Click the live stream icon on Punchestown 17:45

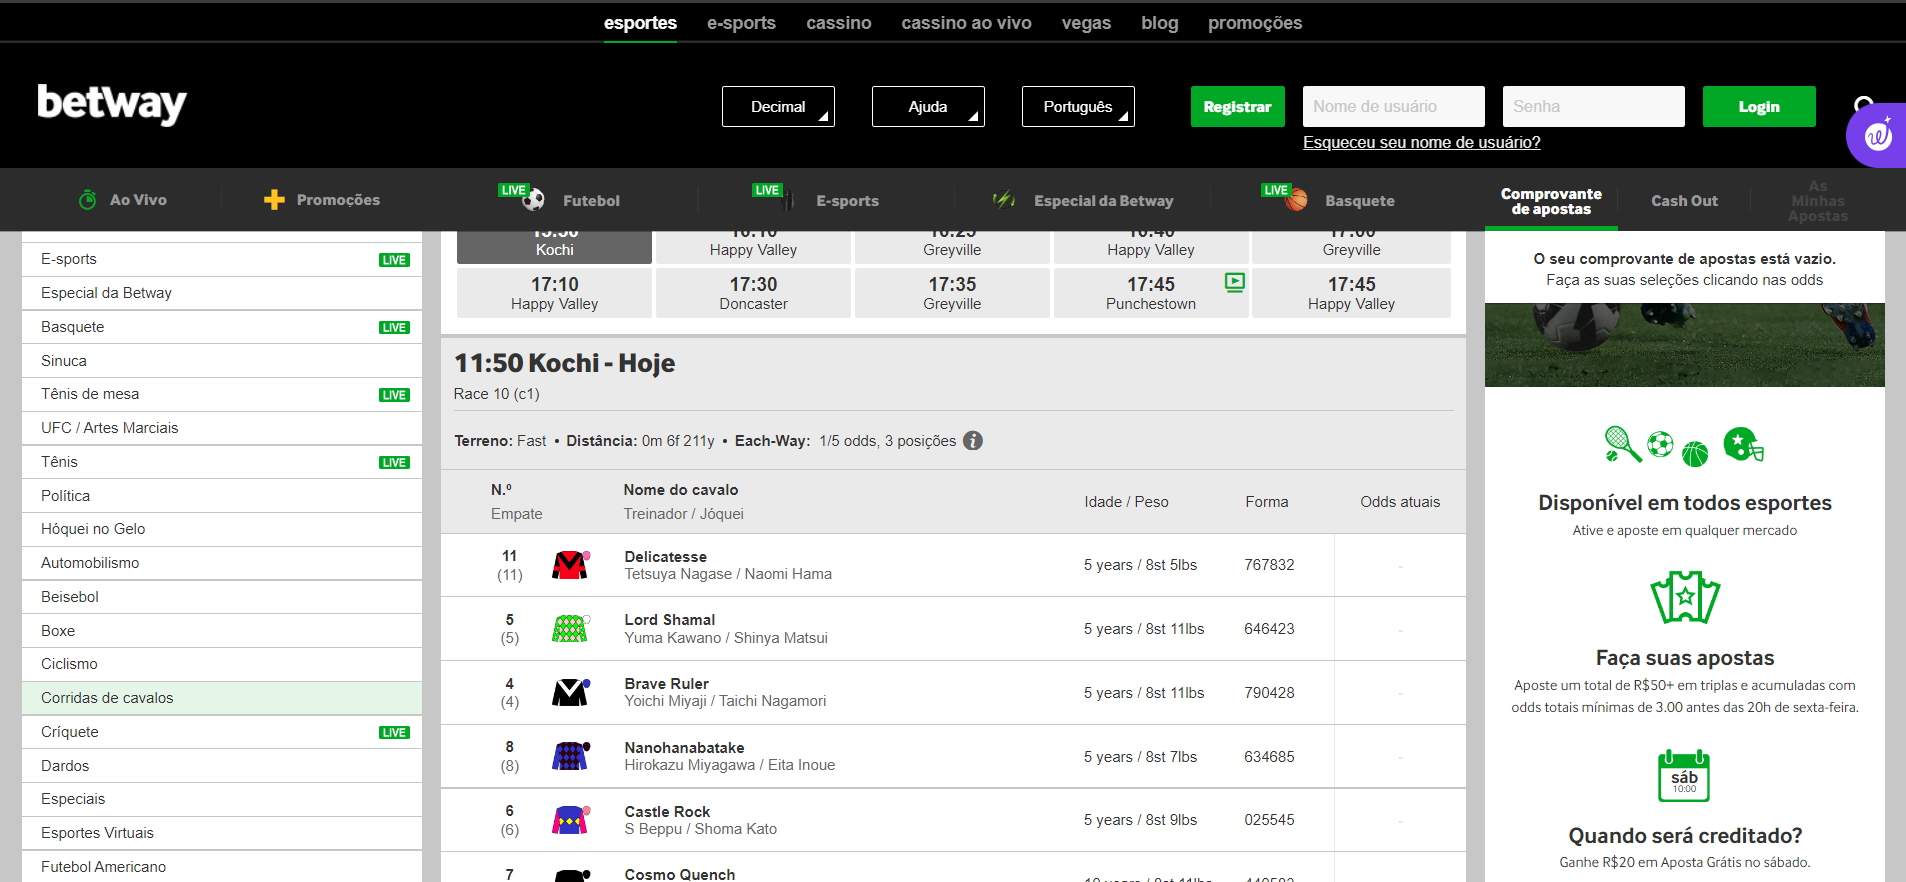click(x=1235, y=283)
